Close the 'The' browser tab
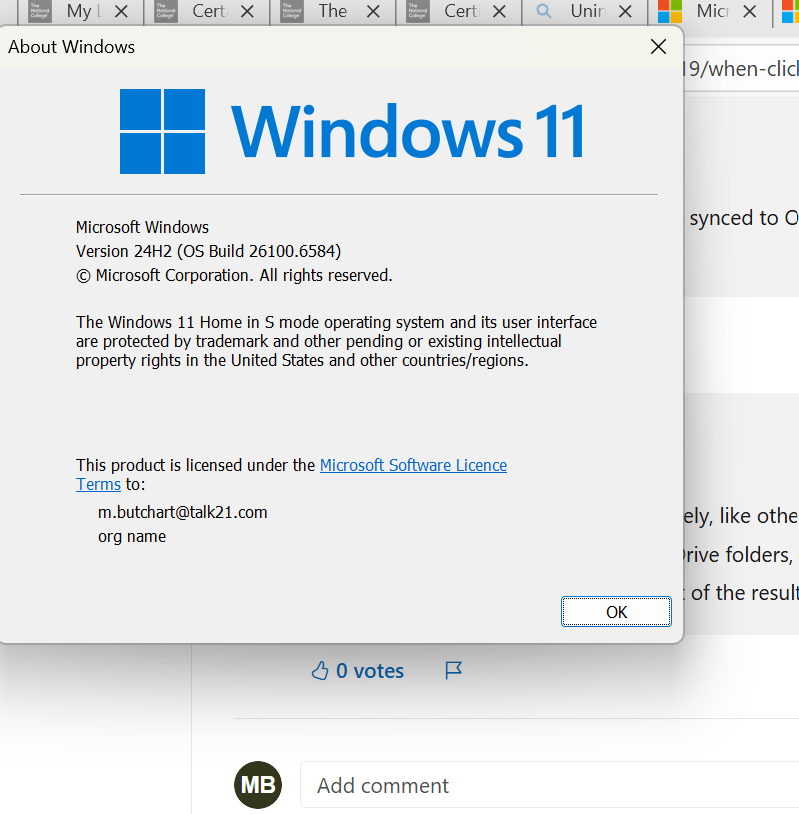This screenshot has width=799, height=814. tap(373, 11)
